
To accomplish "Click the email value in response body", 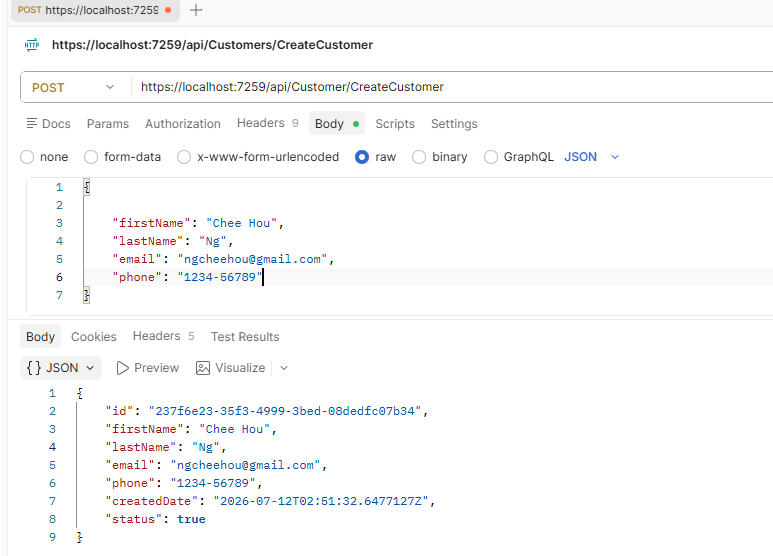I will tap(246, 465).
